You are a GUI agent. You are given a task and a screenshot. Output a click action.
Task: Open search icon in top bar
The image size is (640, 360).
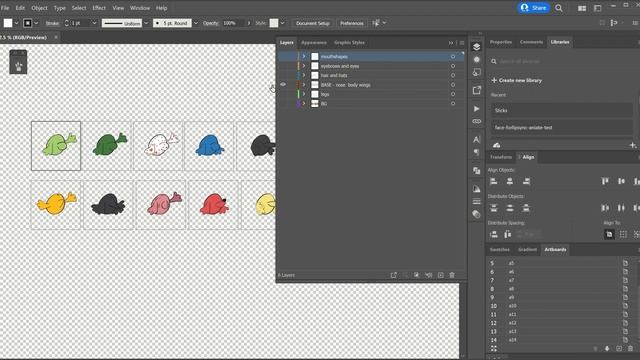pyautogui.click(x=559, y=8)
